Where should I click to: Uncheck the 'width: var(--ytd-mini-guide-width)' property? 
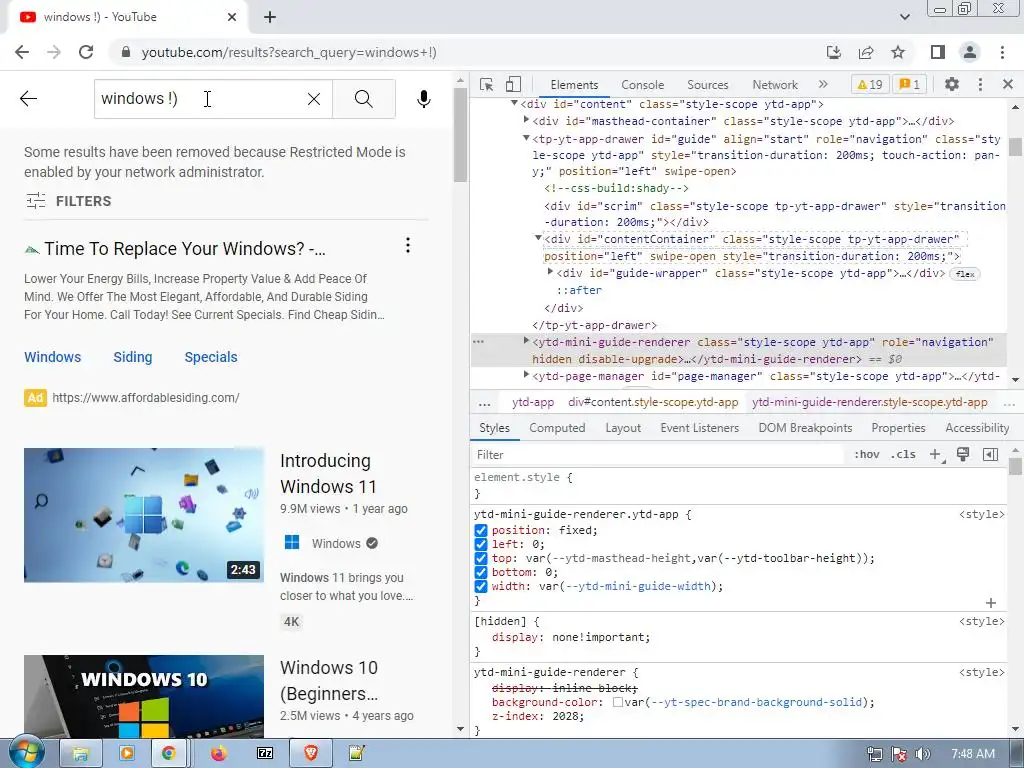[x=481, y=586]
